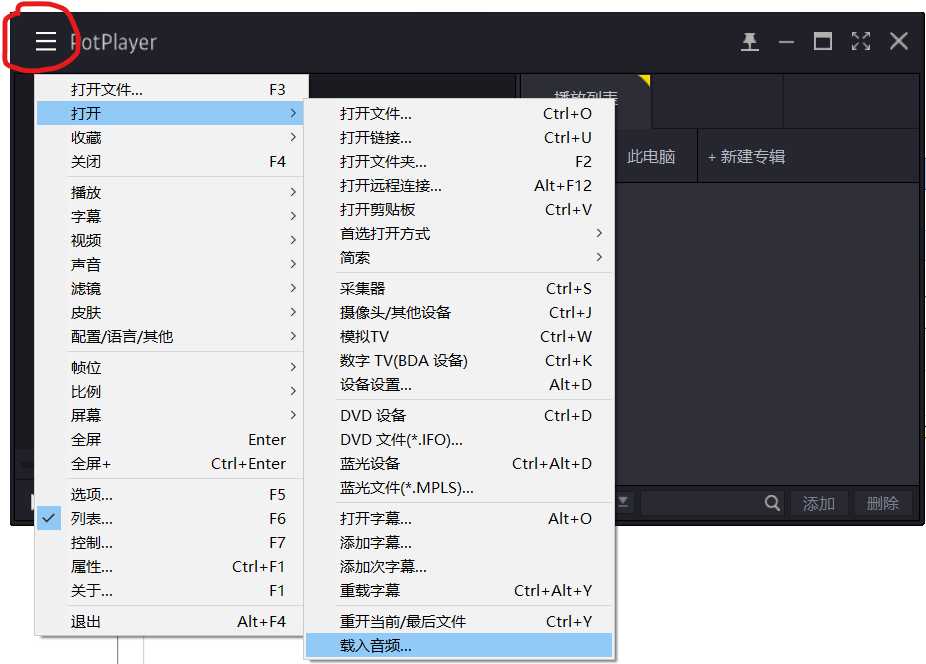Choose 数字 TV(BDA 设备) Ctrl+K
926x664 pixels.
coord(459,360)
